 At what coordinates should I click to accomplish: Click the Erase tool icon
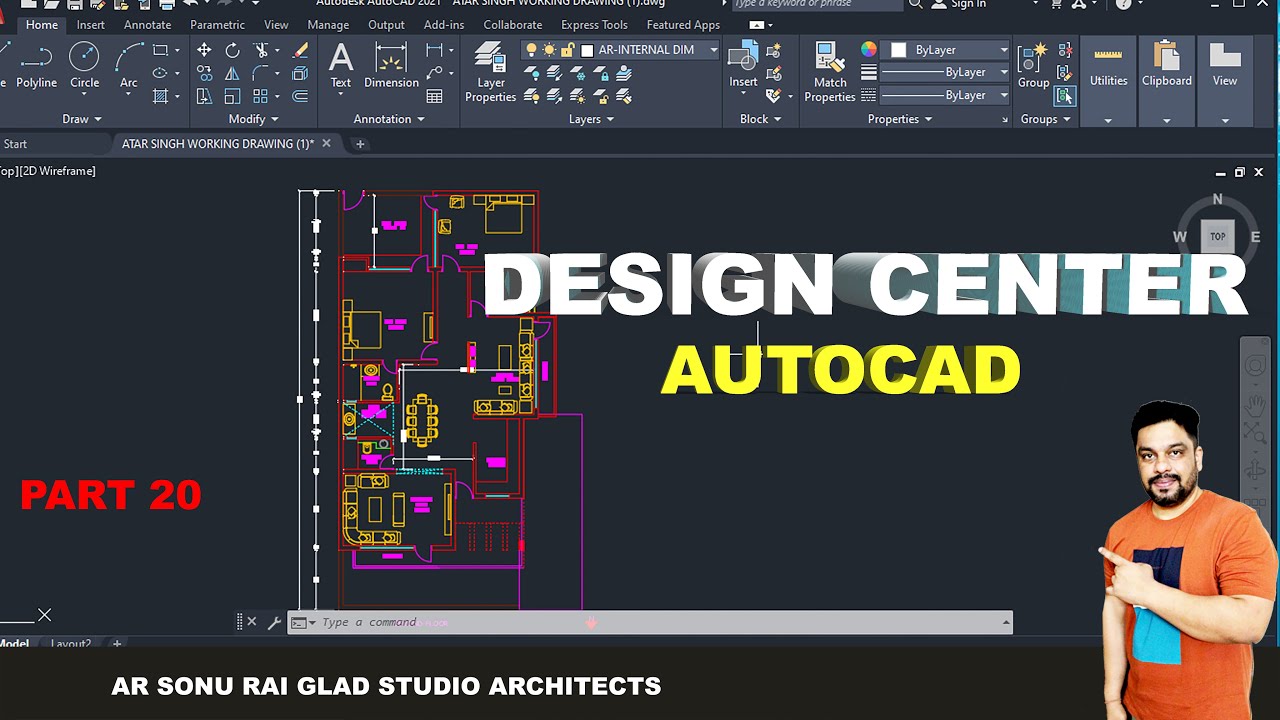pos(300,50)
